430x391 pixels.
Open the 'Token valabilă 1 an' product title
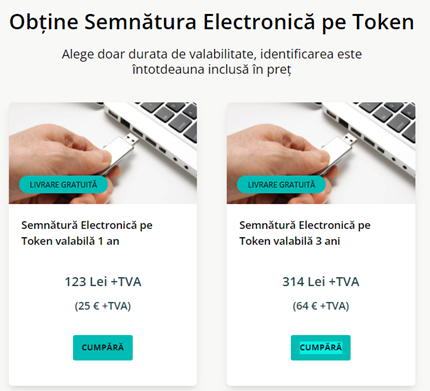[87, 233]
